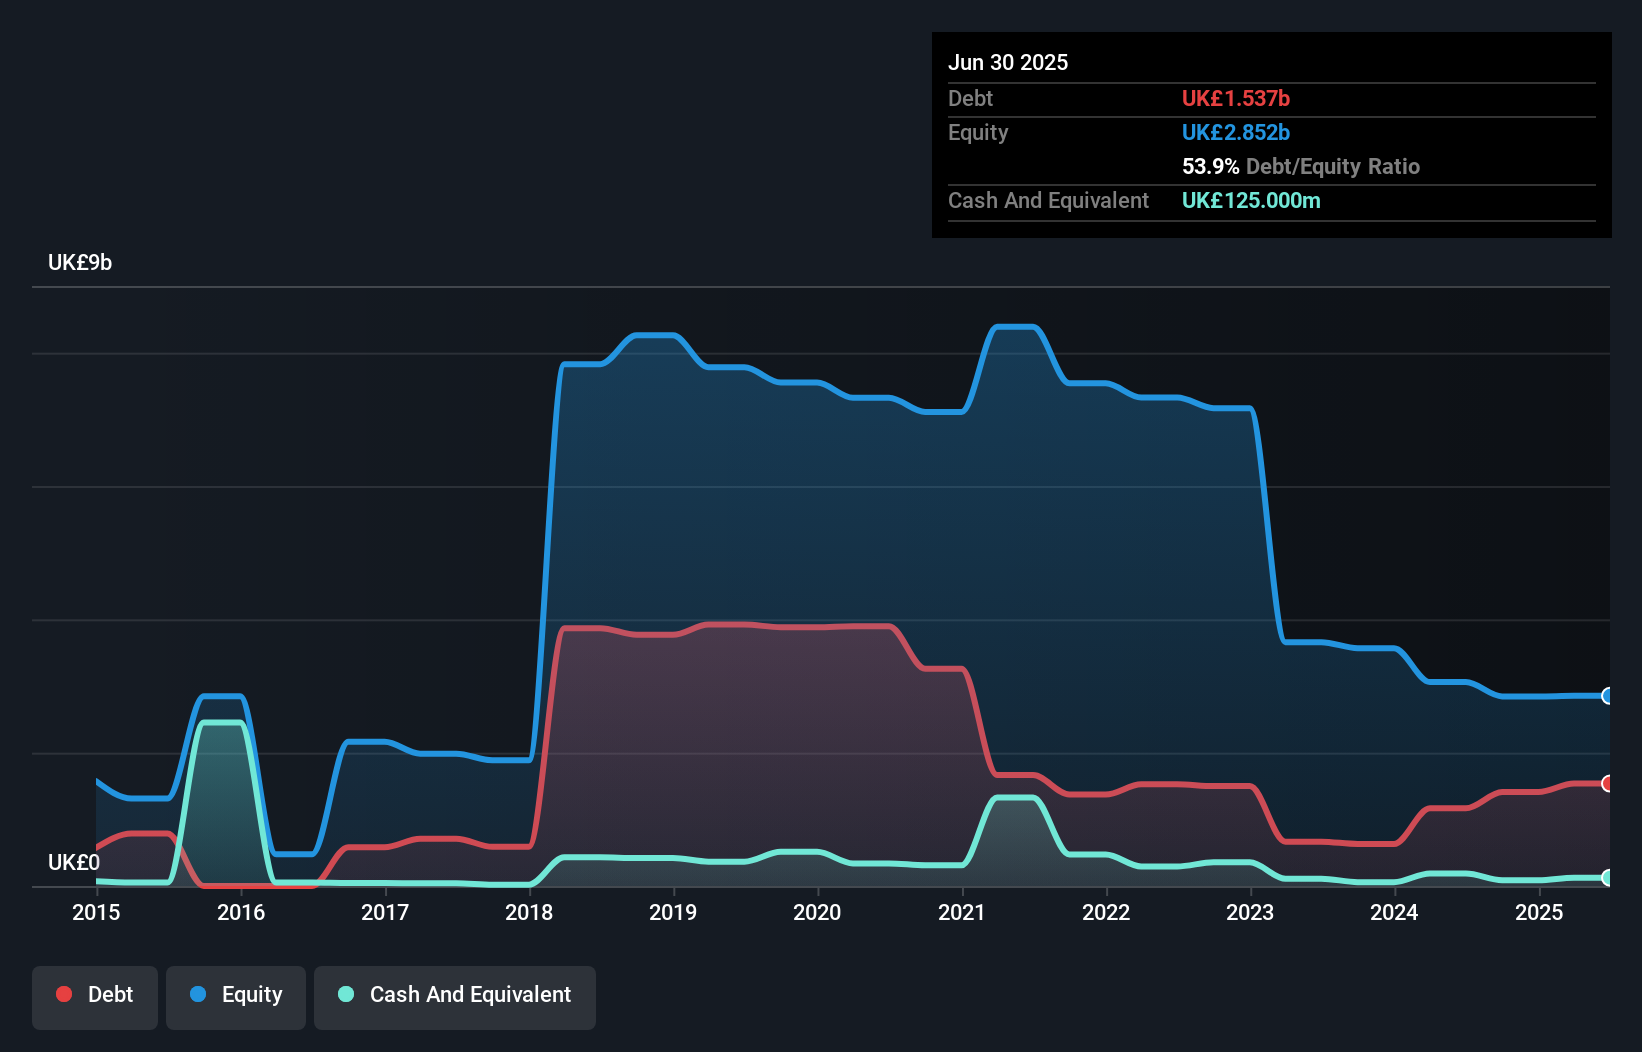This screenshot has height=1052, width=1642.
Task: Click the blue UK£2.852b Equity value link
Action: (1236, 132)
